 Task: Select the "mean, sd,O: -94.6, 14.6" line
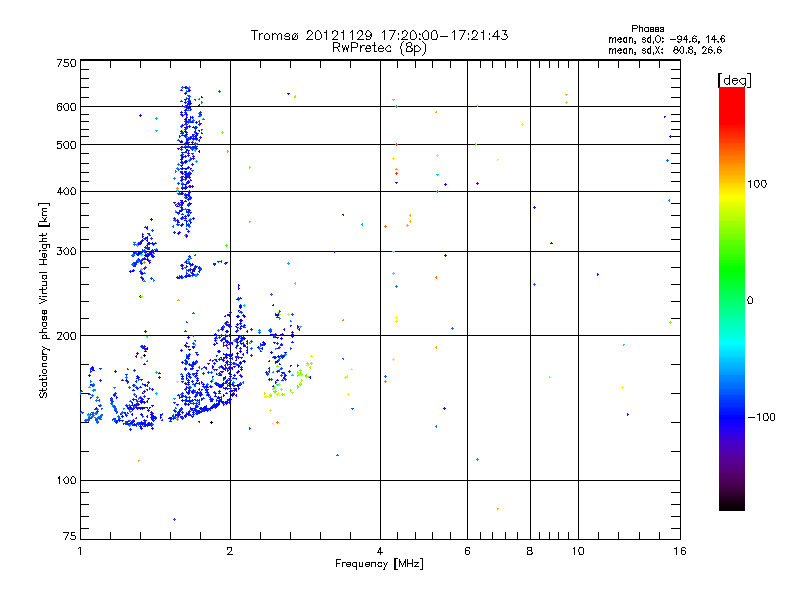666,39
